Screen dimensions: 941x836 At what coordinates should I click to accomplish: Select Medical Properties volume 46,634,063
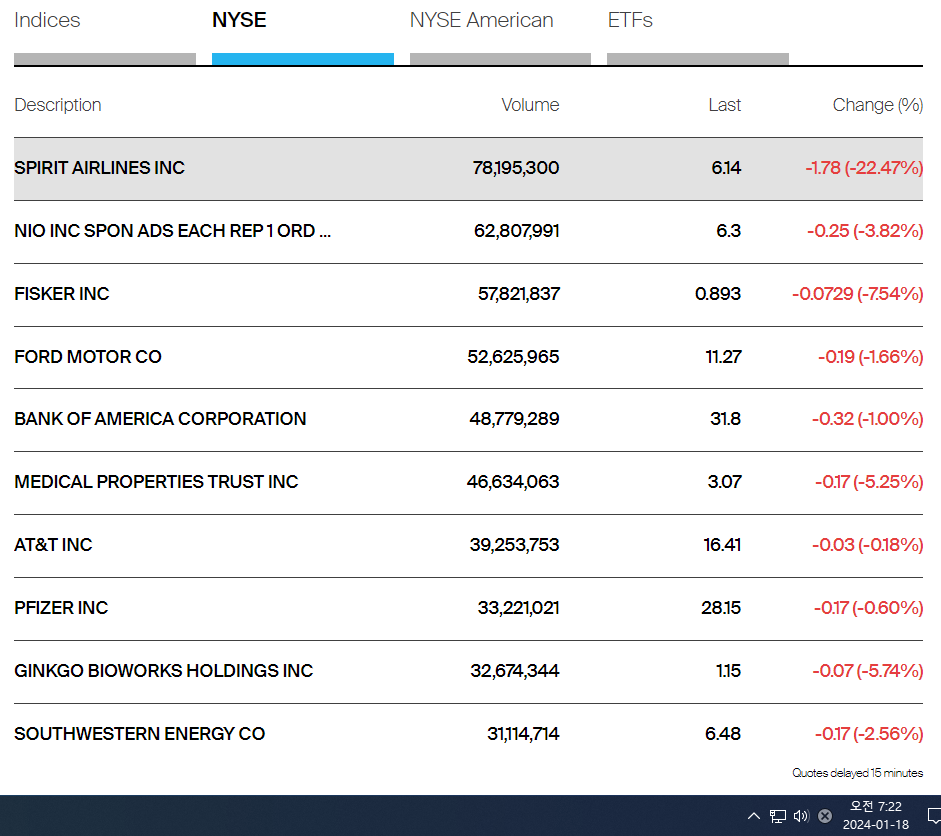pos(513,482)
